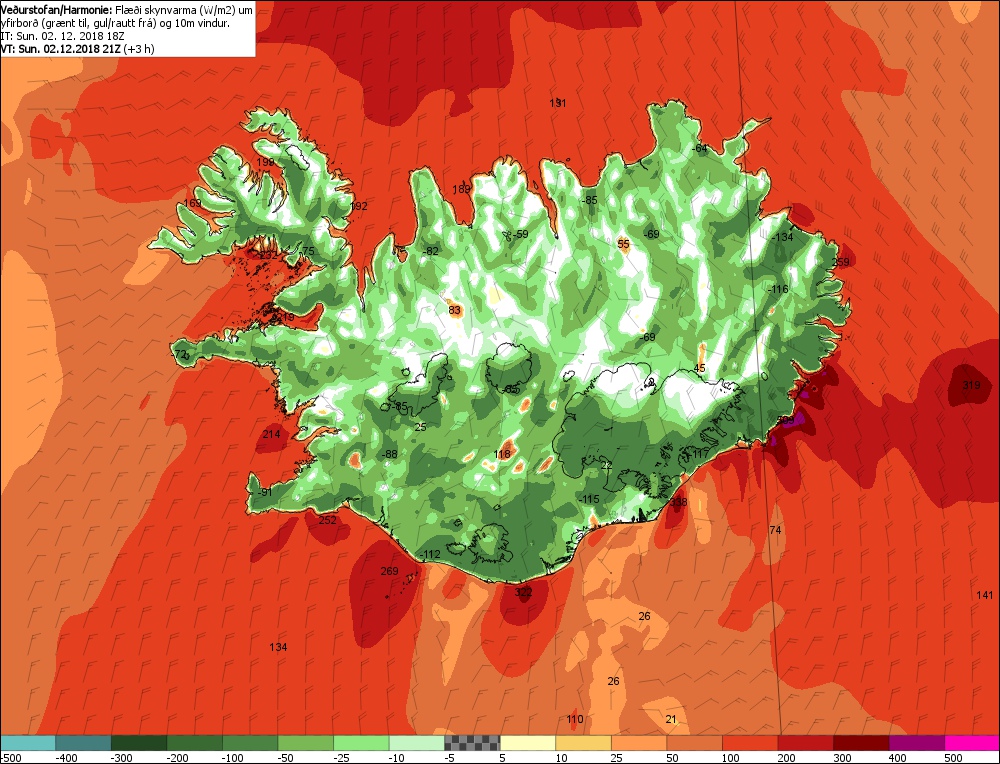1000x764 pixels.
Task: Click the -88 value on the map
Action: pos(388,455)
